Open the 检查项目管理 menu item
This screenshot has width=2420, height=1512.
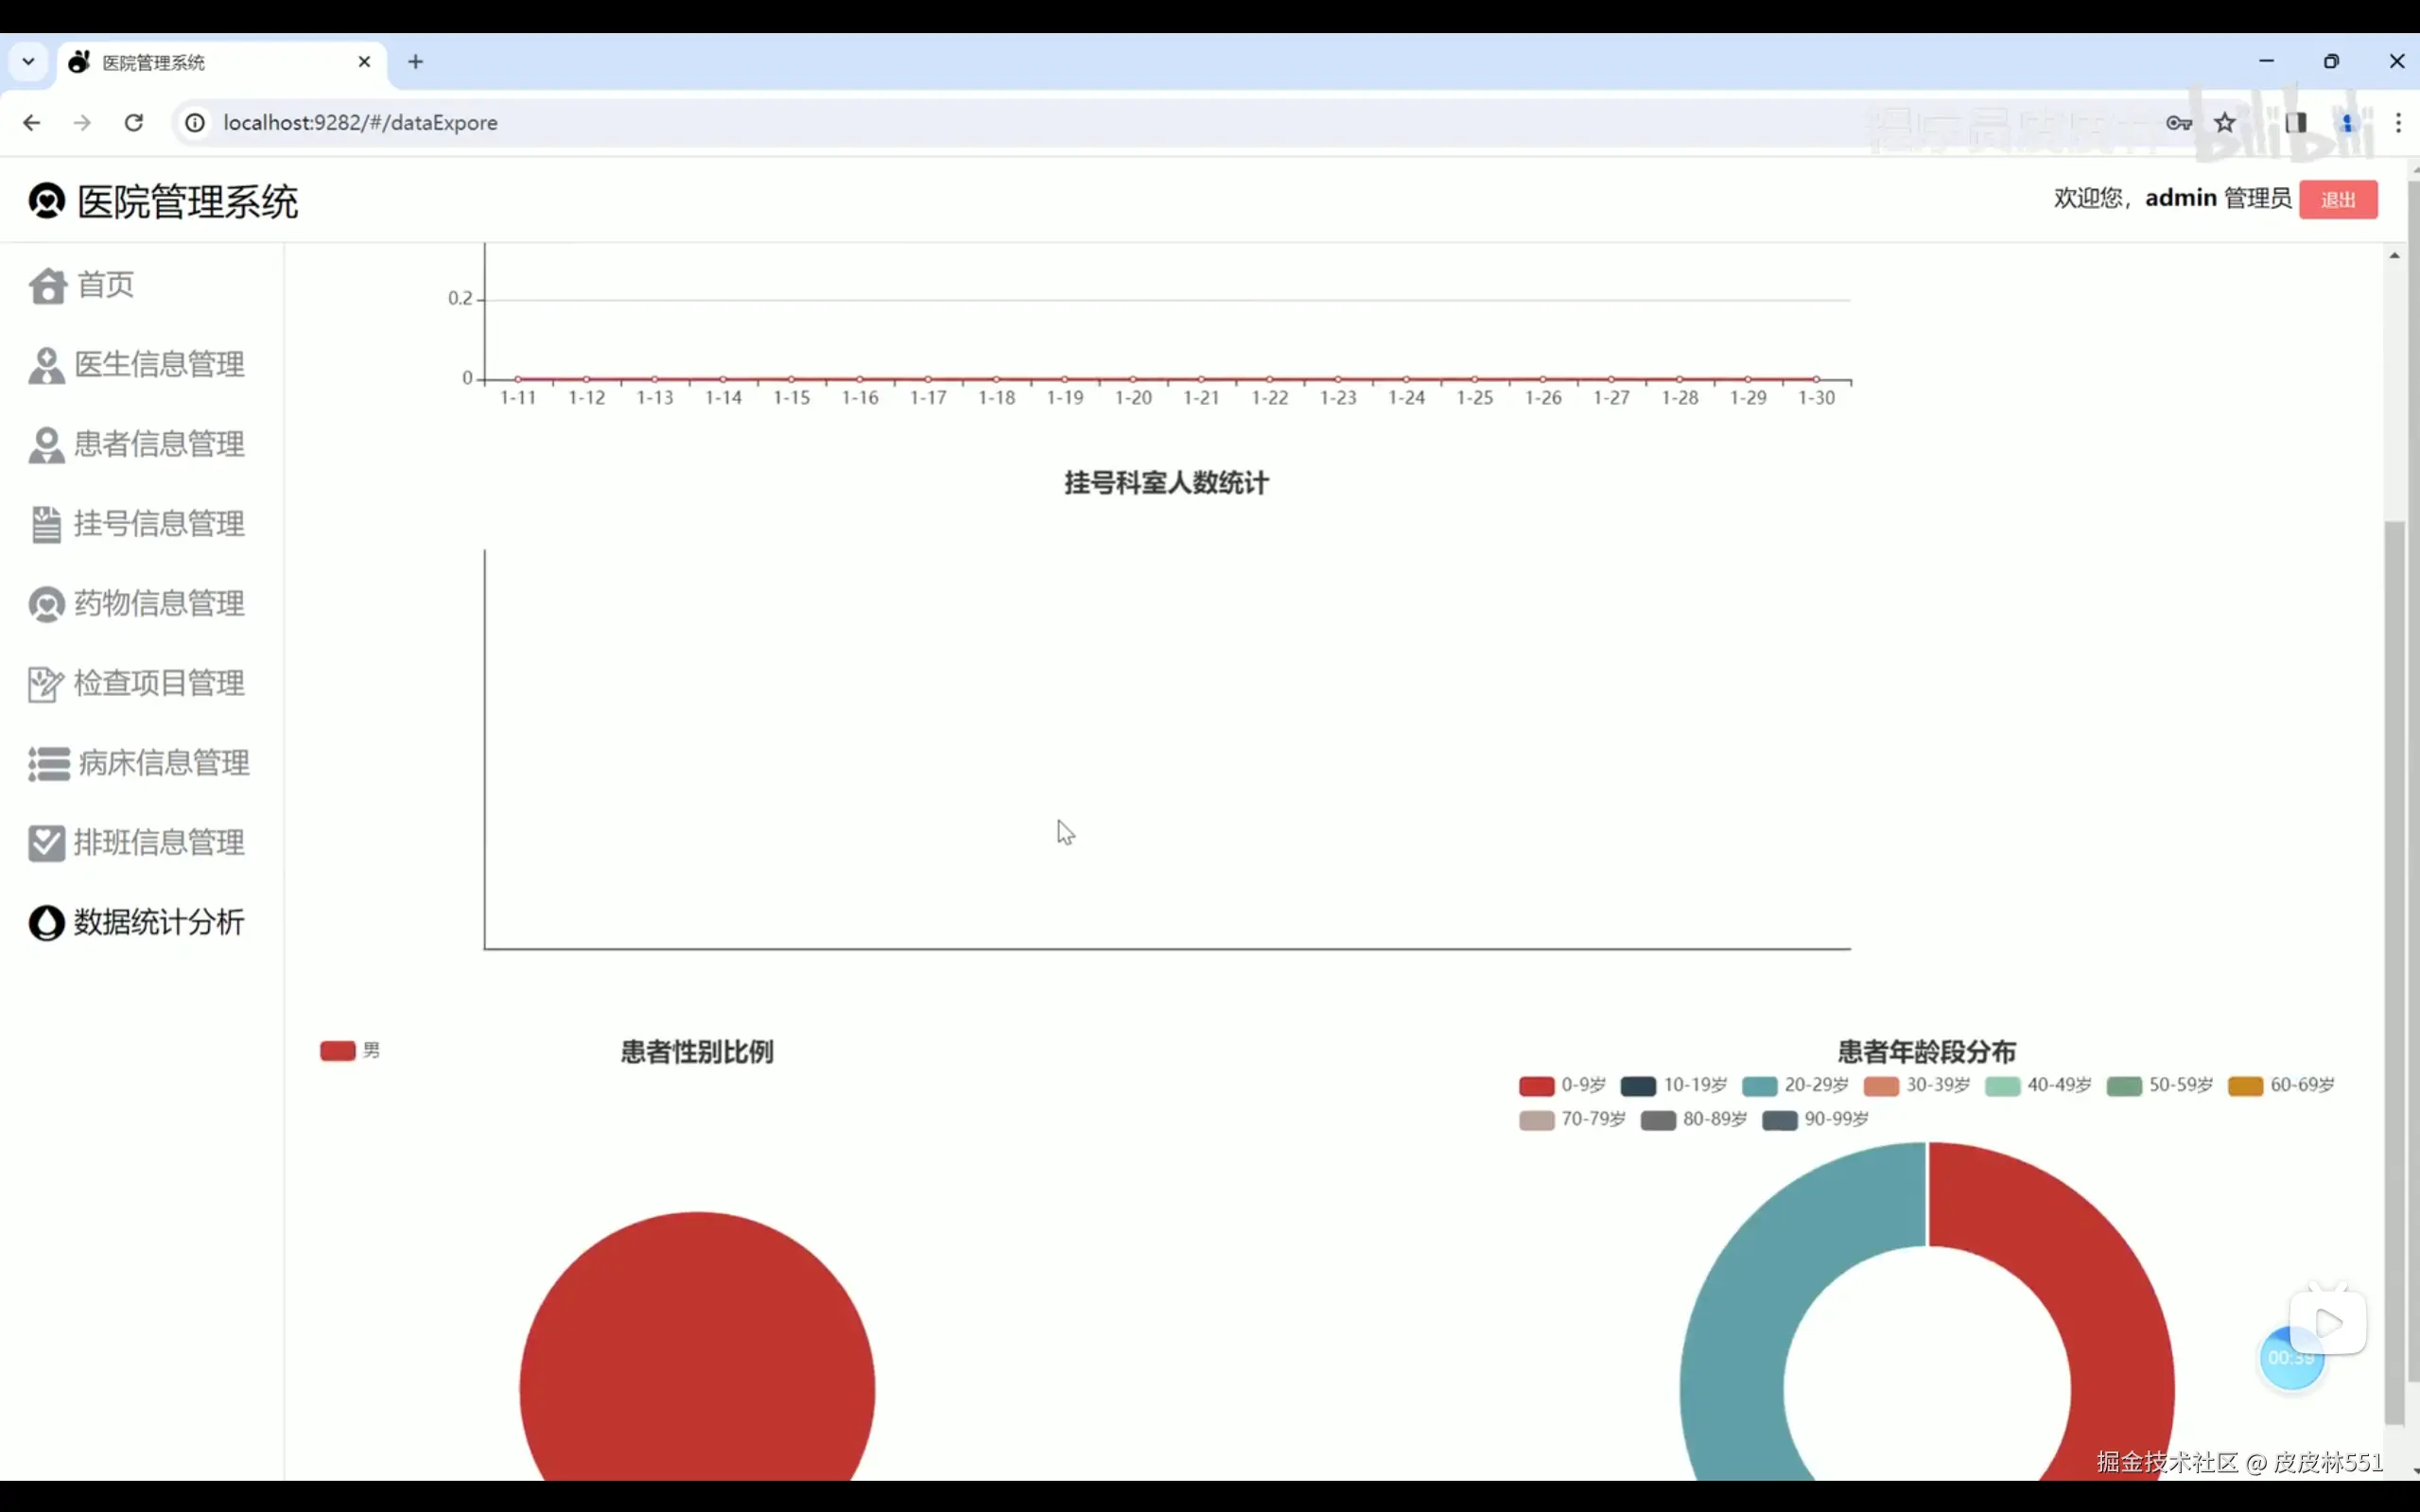coord(138,684)
